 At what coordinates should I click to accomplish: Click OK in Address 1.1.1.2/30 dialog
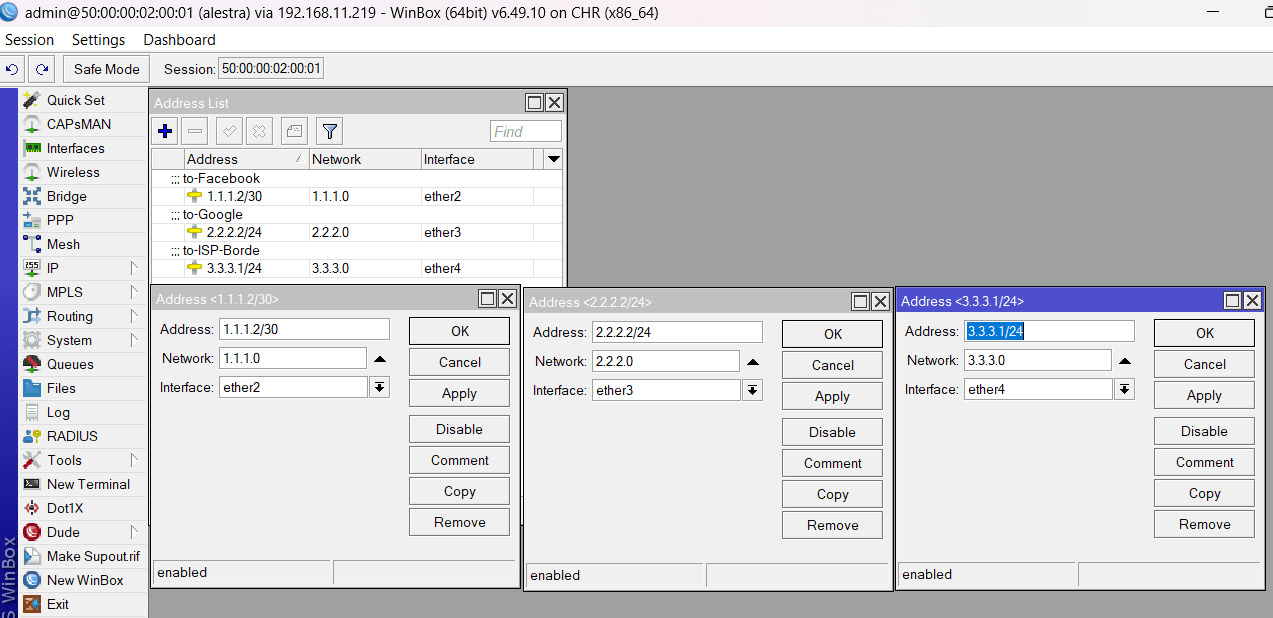coord(459,331)
